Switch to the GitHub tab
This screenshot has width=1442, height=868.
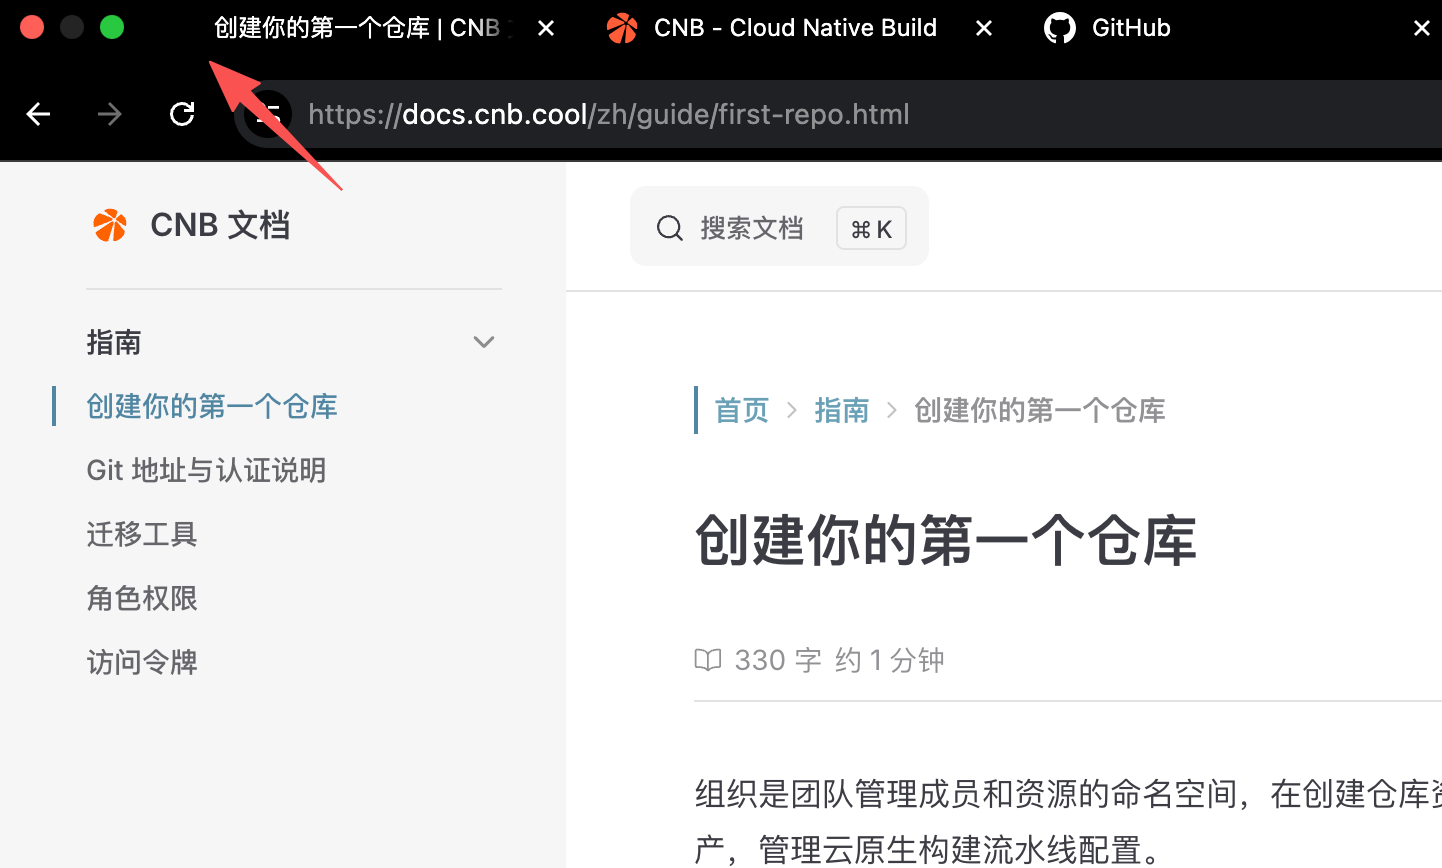[1131, 27]
